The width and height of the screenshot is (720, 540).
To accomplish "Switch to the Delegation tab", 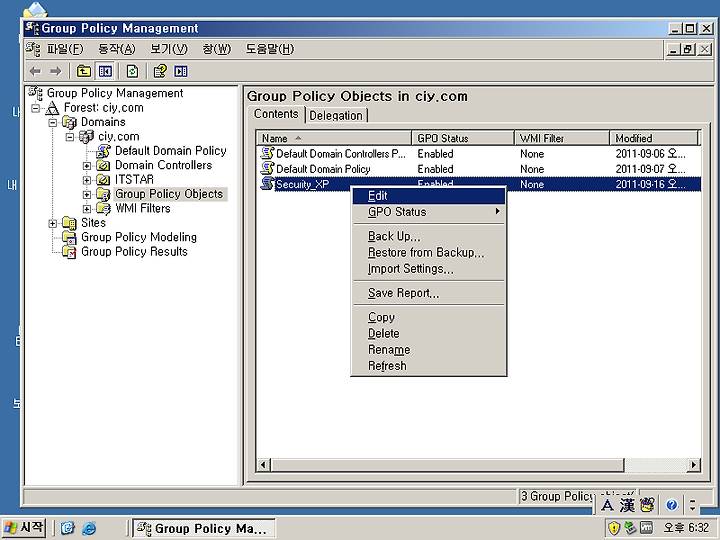I will point(336,115).
